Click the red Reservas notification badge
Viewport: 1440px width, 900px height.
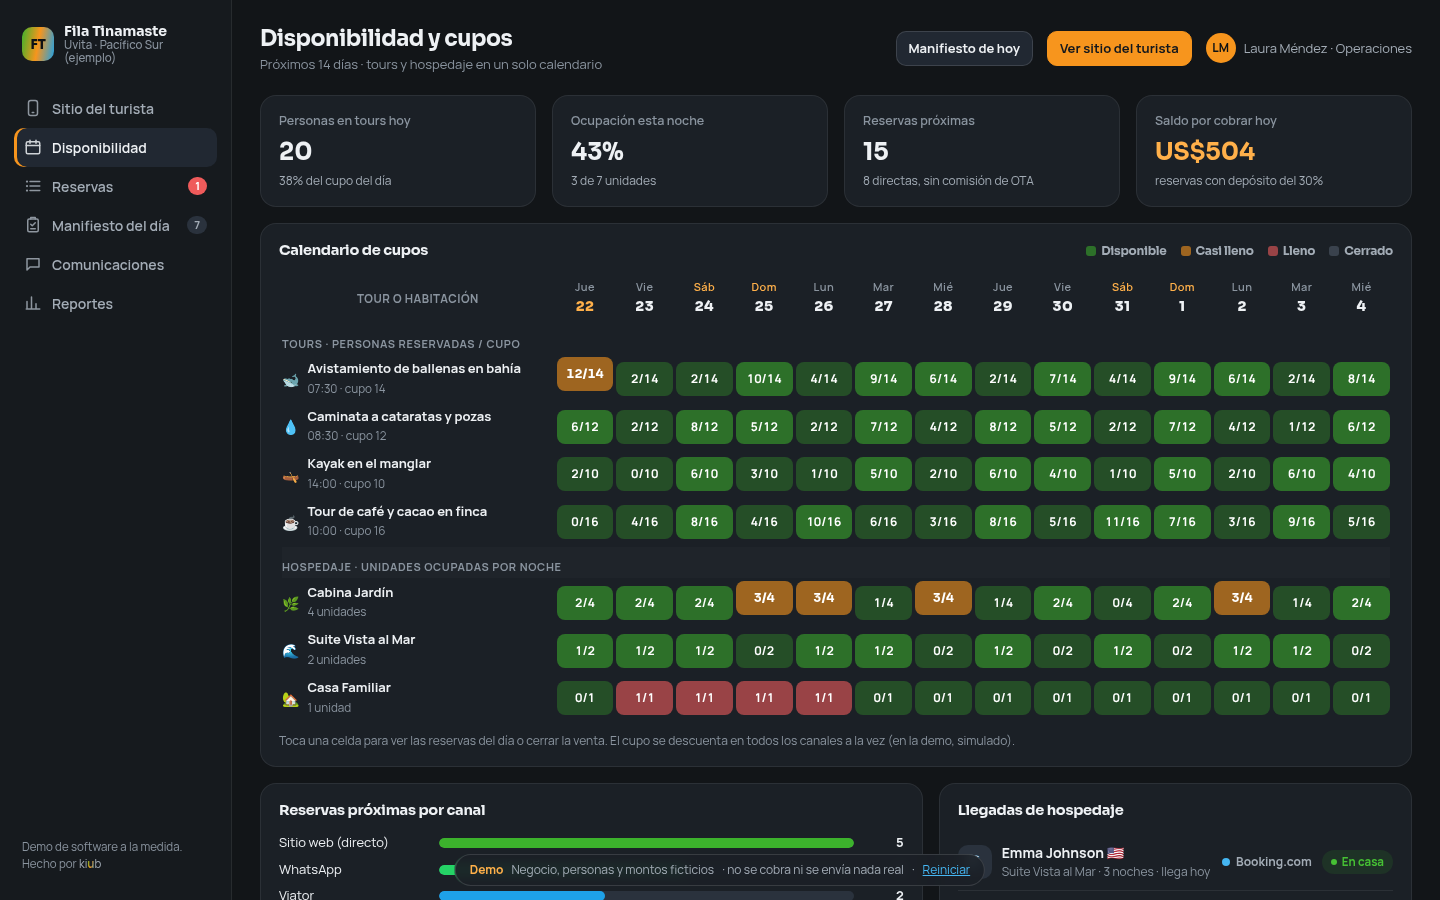click(197, 186)
